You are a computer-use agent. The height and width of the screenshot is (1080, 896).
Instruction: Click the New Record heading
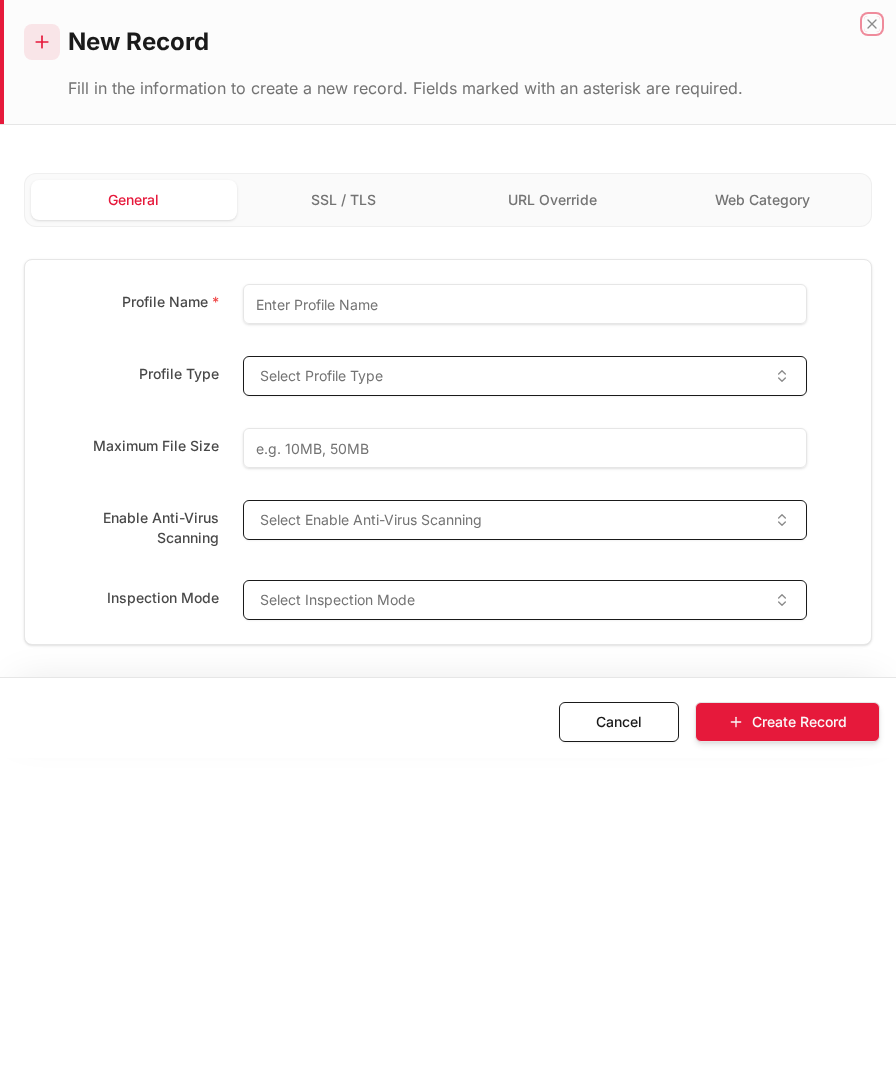click(138, 42)
